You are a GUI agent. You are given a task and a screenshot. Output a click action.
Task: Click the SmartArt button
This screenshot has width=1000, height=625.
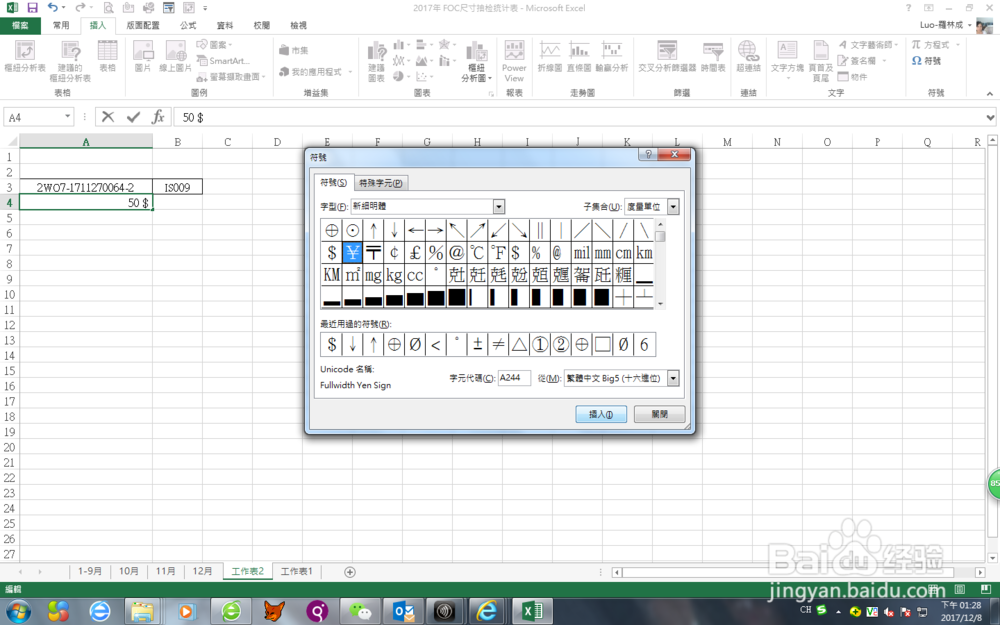(x=223, y=61)
